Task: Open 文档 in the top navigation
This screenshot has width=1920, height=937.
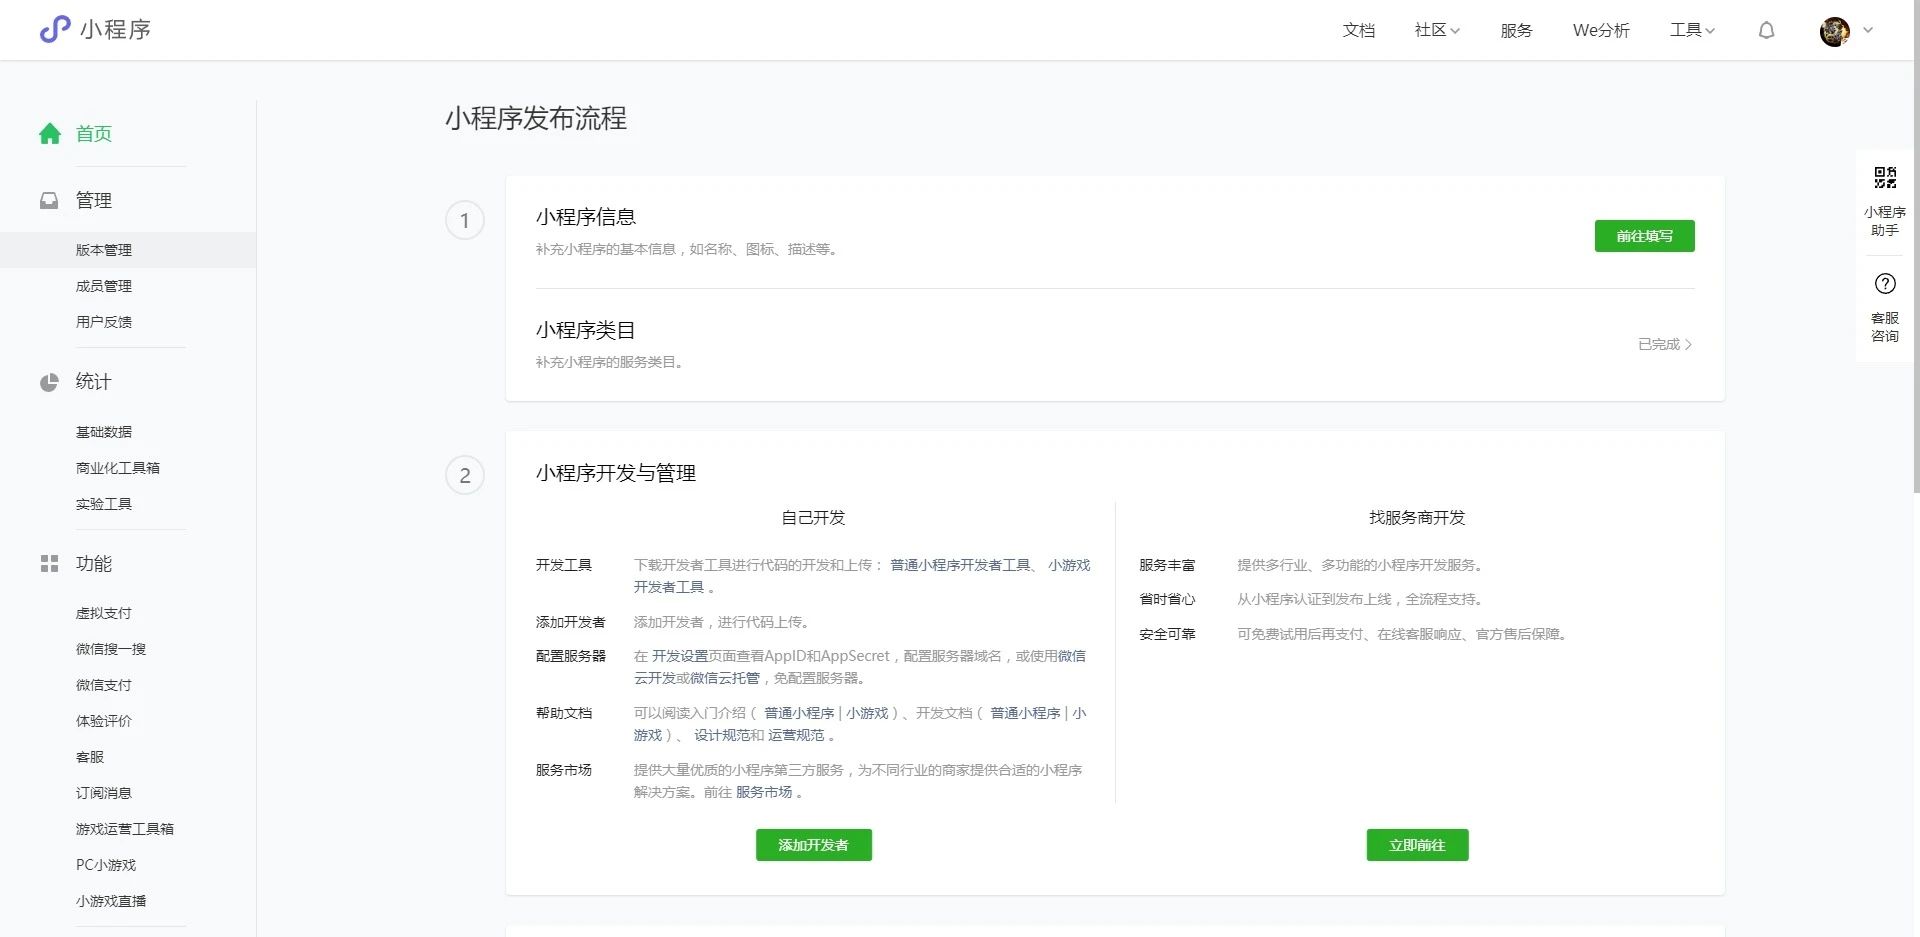Action: [1358, 30]
